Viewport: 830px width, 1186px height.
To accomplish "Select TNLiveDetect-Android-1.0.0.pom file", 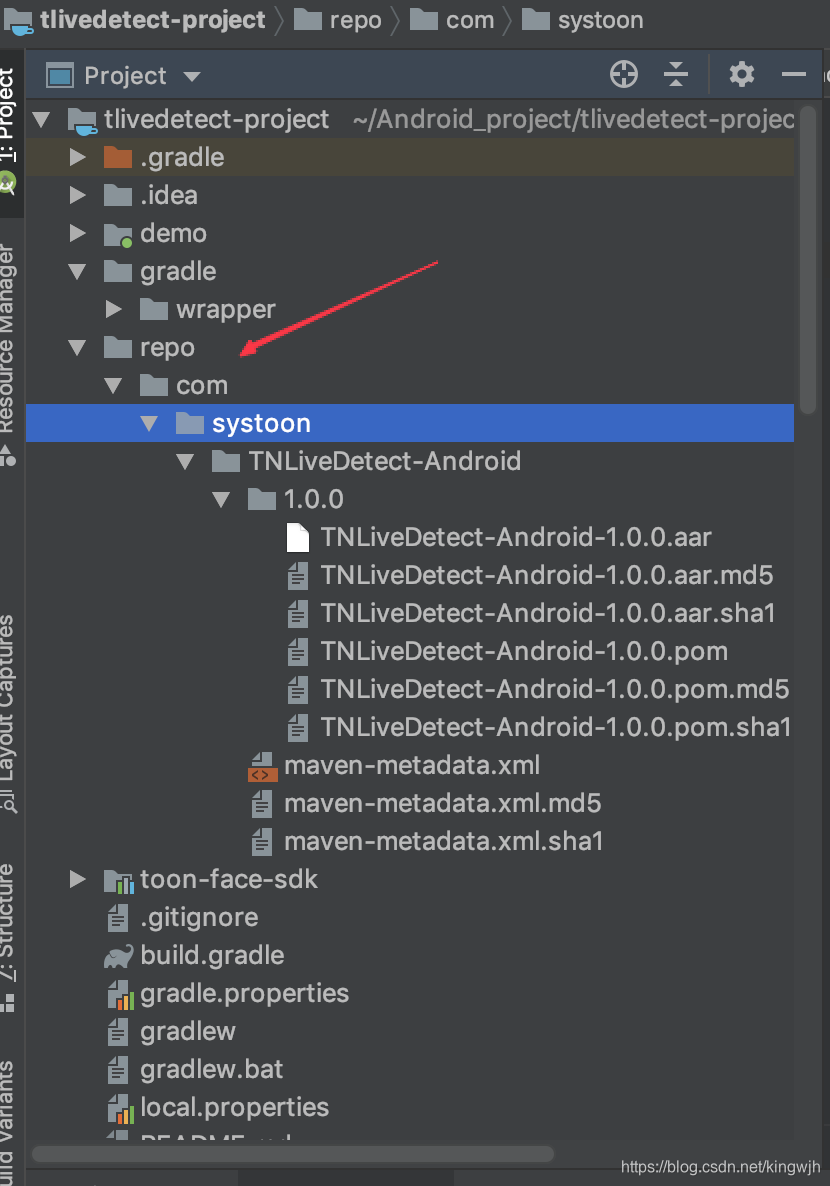I will pos(524,651).
